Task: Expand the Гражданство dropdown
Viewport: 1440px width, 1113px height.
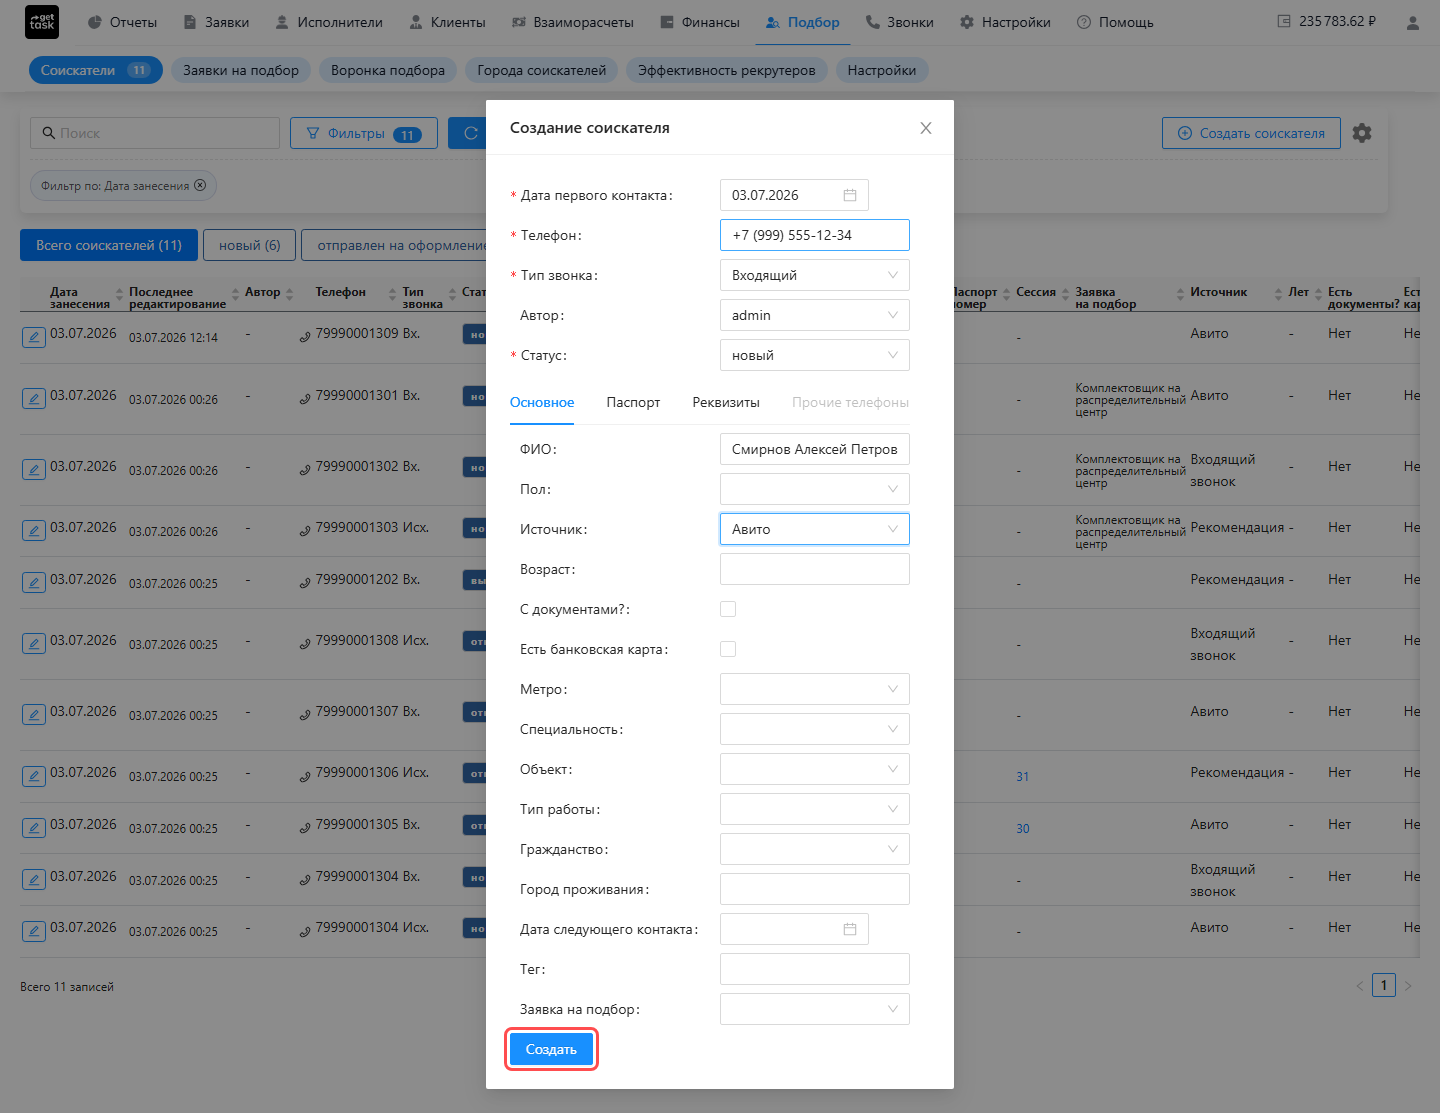Action: [x=815, y=849]
